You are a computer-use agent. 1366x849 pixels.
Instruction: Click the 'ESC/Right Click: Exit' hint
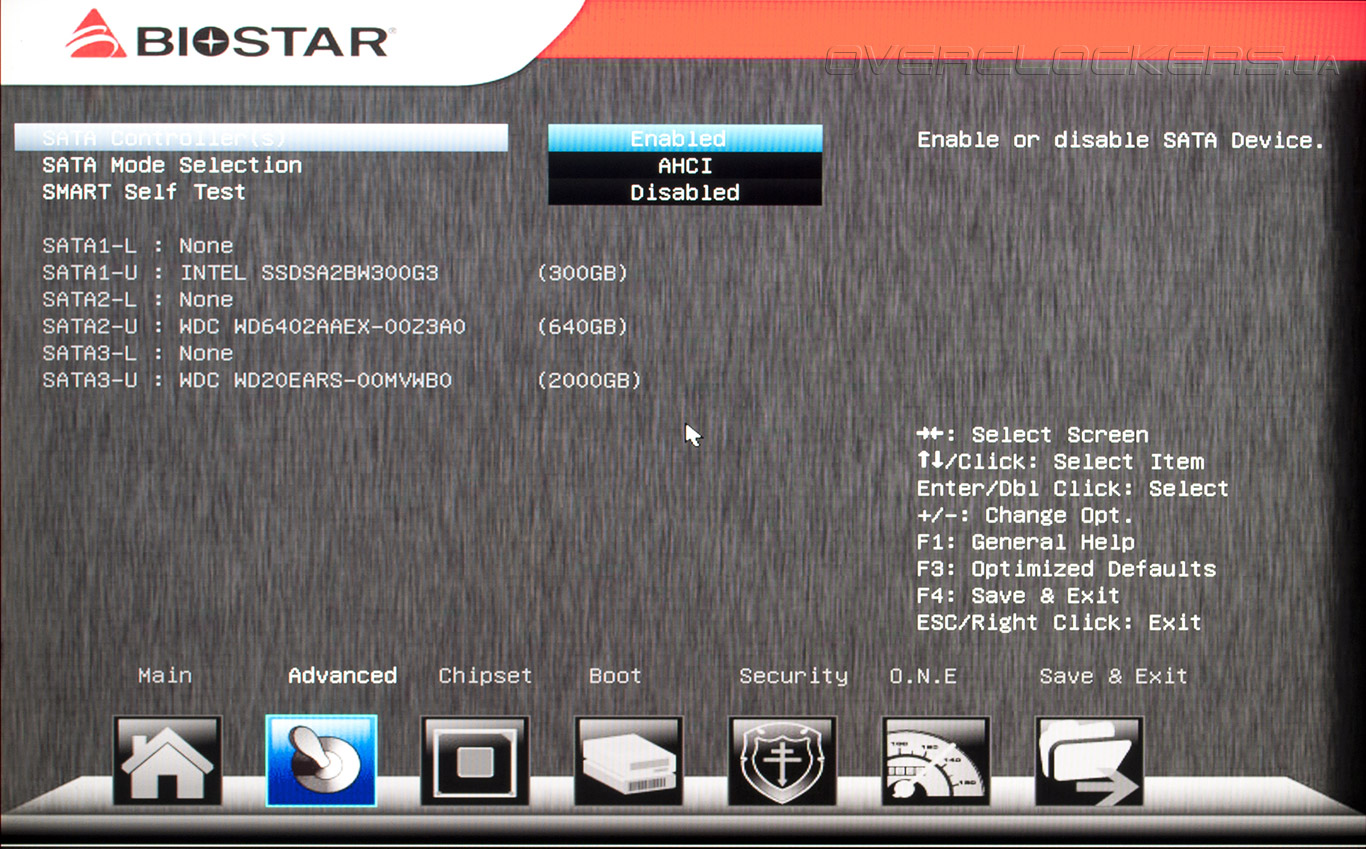click(1059, 623)
